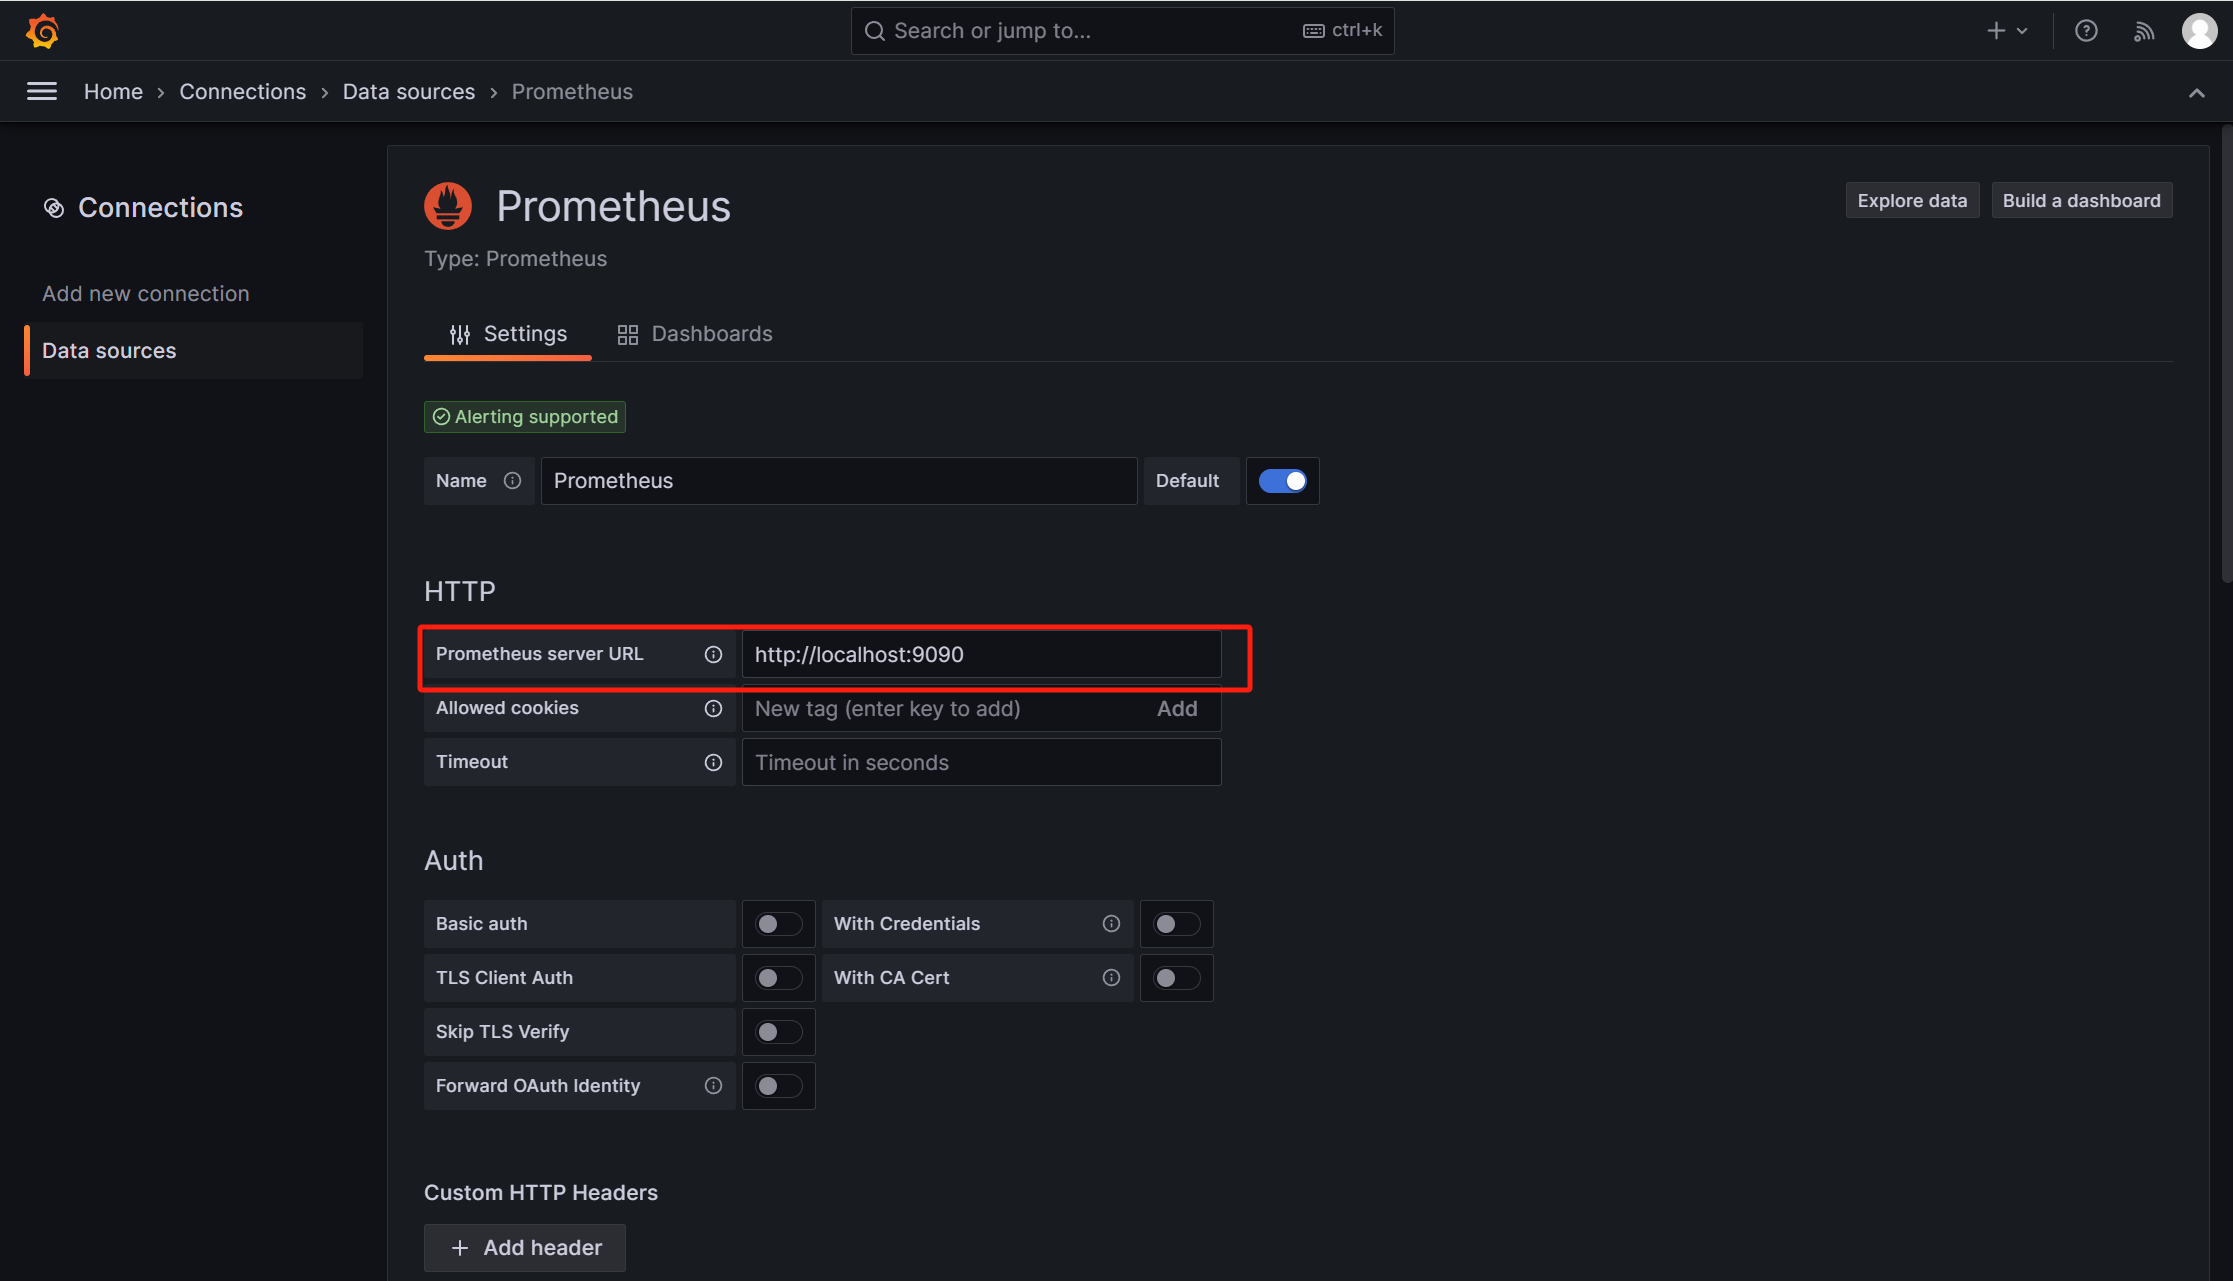The image size is (2233, 1281).
Task: Collapse top bar with chevron arrow
Action: pos(2197,93)
